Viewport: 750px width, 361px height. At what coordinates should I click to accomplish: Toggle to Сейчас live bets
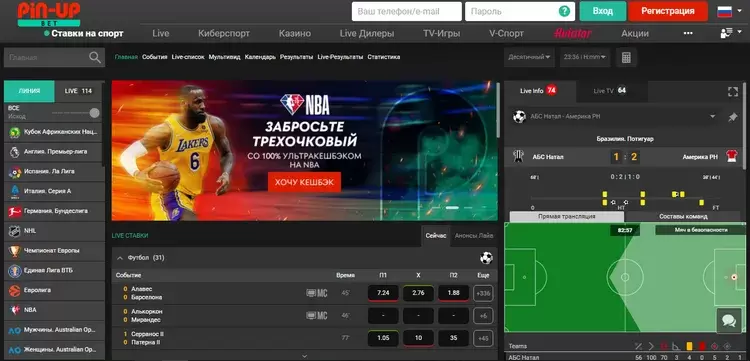point(436,236)
